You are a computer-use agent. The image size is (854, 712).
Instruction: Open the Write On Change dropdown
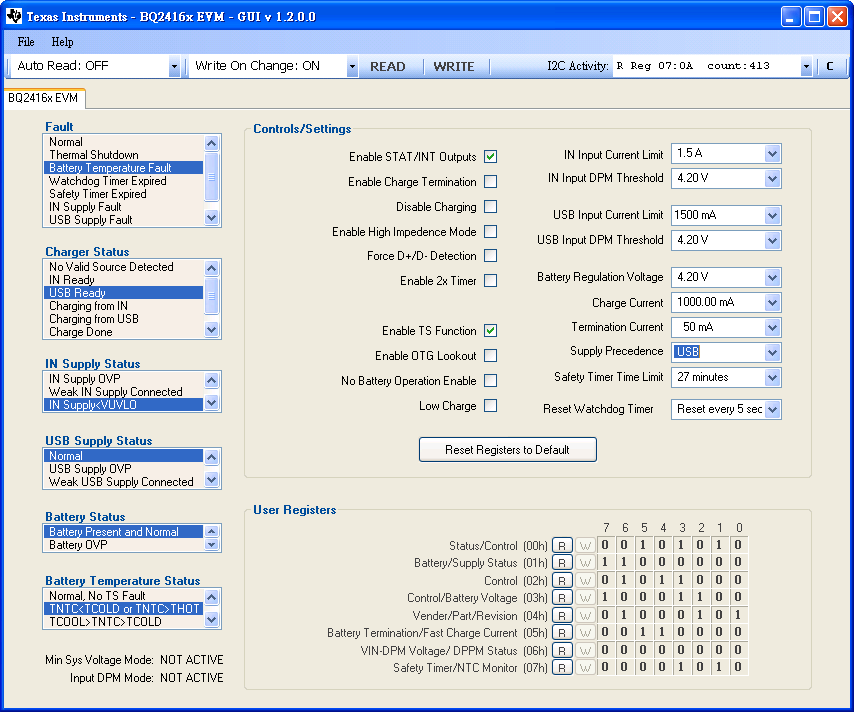pyautogui.click(x=352, y=66)
